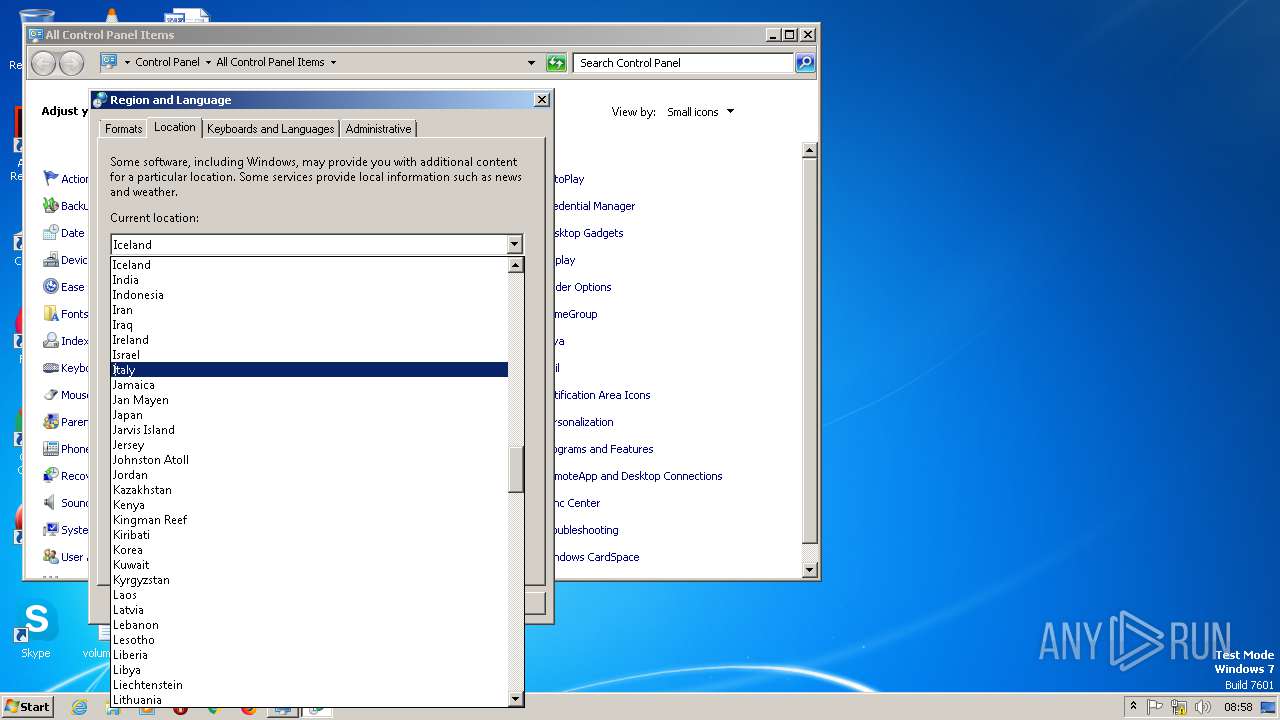Click the location list scroll up arrow
This screenshot has height=720, width=1280.
[x=516, y=265]
